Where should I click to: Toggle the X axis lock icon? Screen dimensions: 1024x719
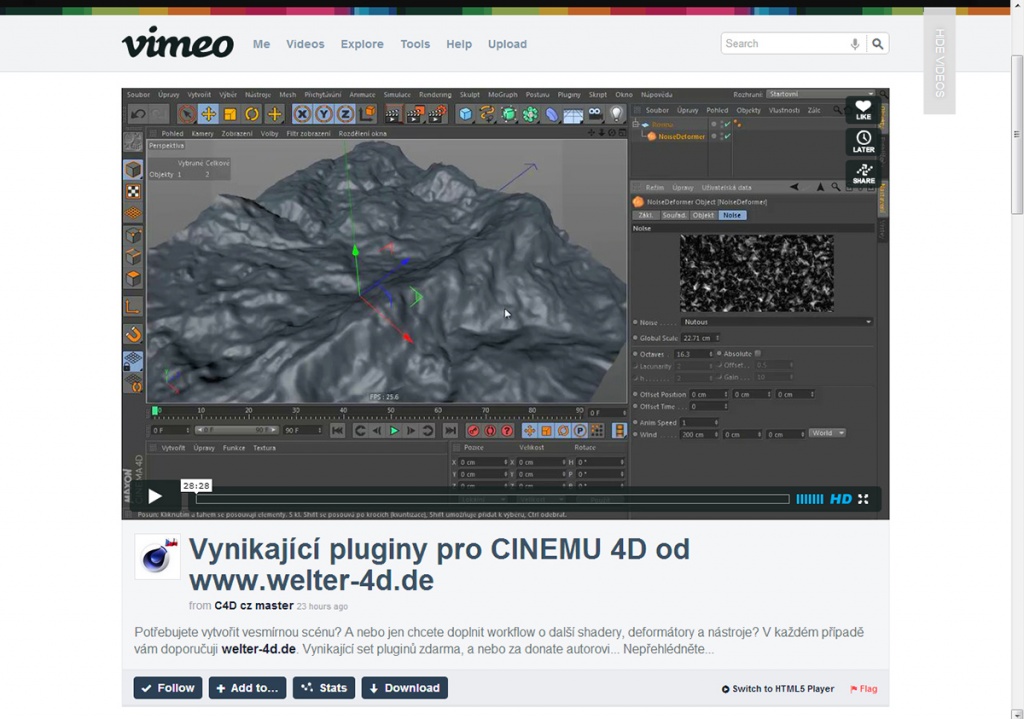[x=302, y=114]
